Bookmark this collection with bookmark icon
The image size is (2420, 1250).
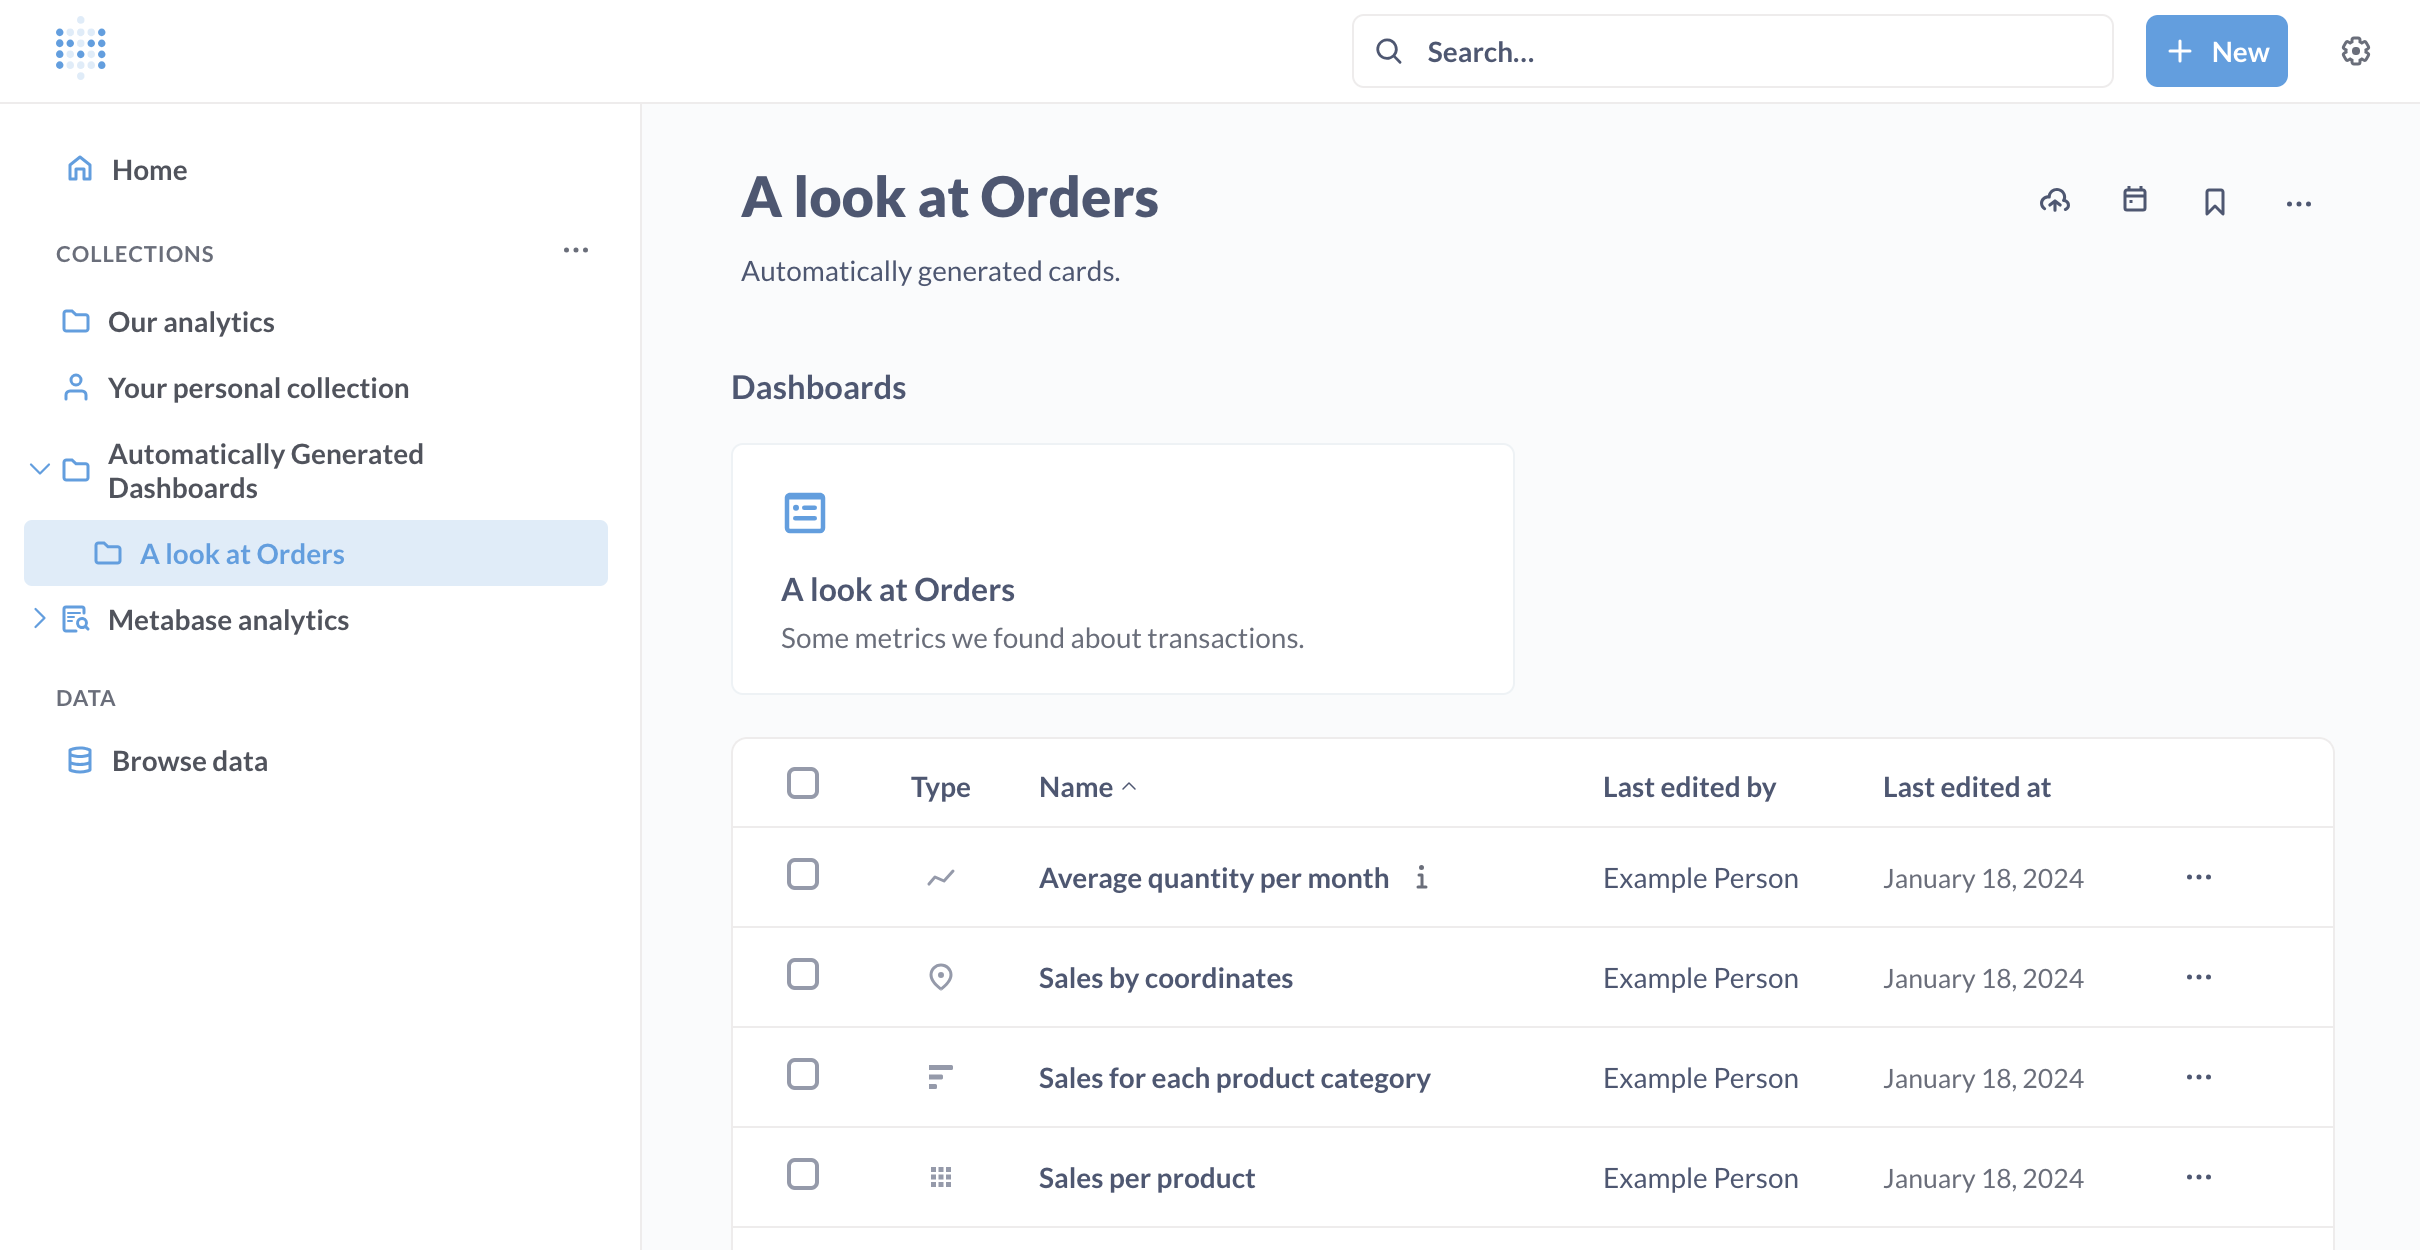point(2215,202)
